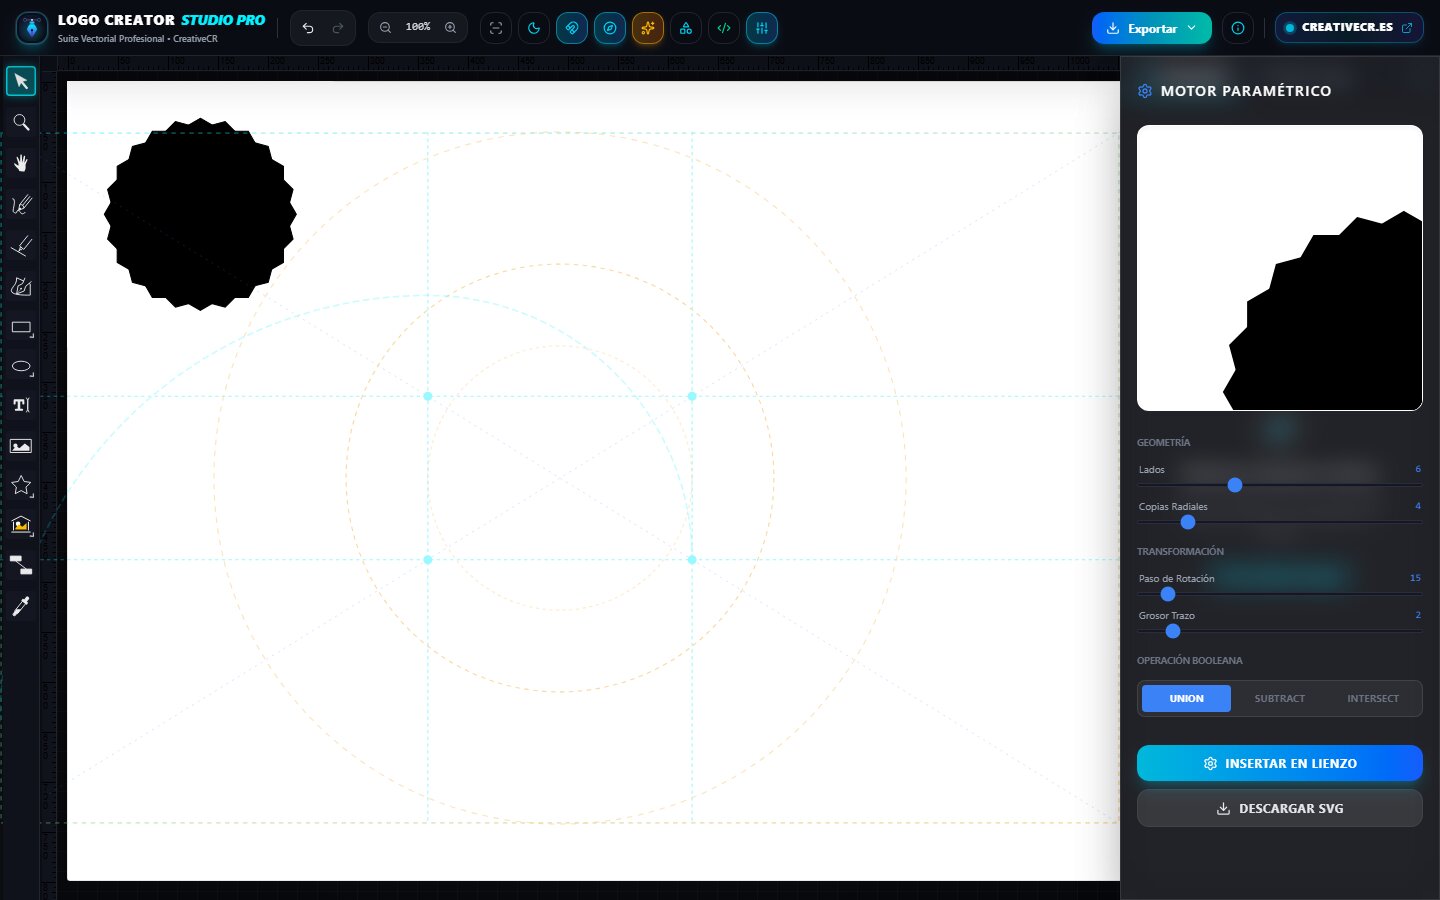Select the connector tool in left toolbar
1440x900 pixels.
pyautogui.click(x=21, y=565)
